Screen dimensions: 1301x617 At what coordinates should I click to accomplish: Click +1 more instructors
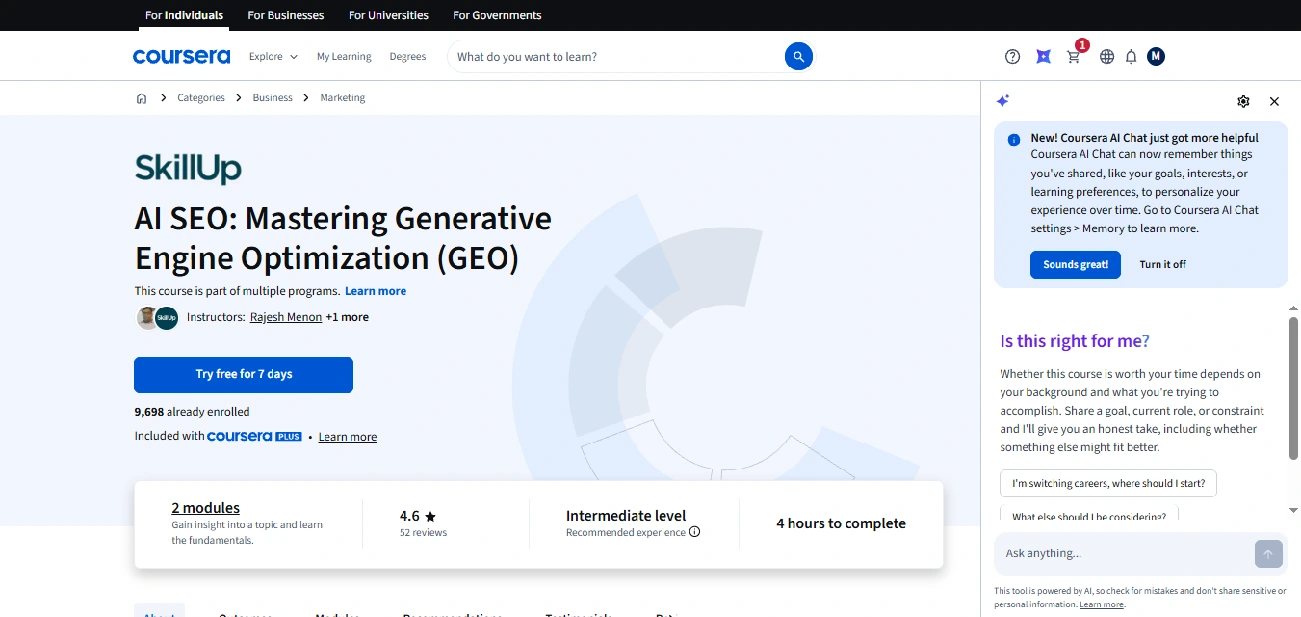click(x=347, y=317)
